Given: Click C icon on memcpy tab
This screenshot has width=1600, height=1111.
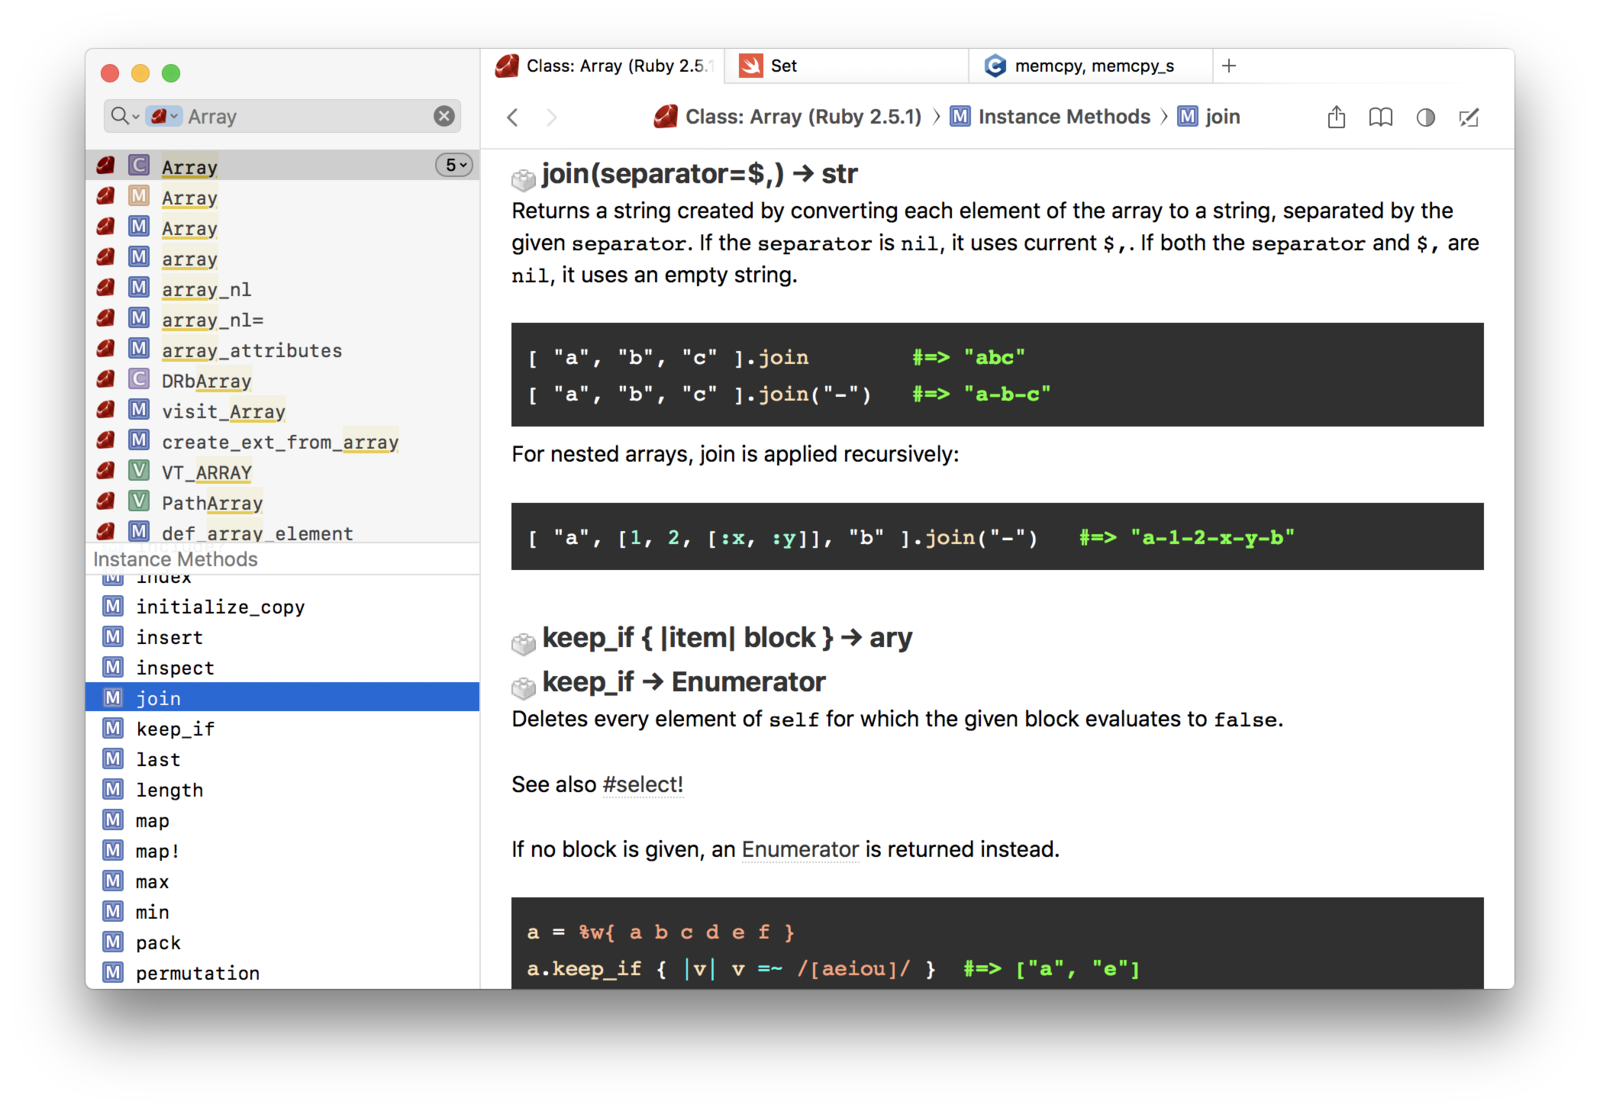Looking at the screenshot, I should point(995,66).
